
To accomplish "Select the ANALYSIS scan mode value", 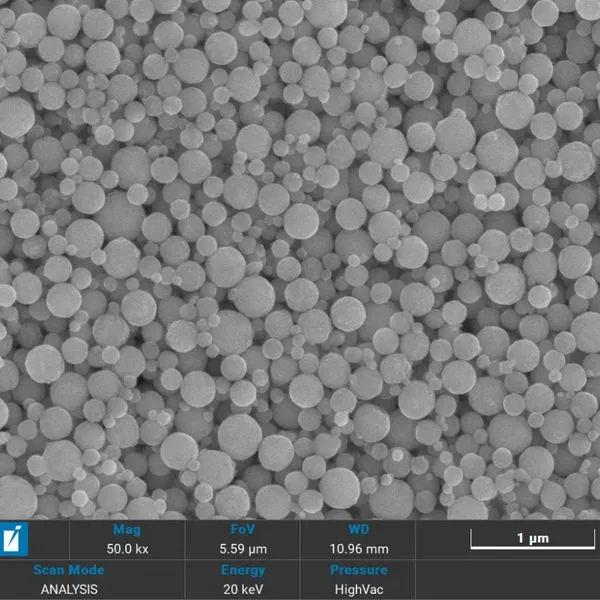I will pyautogui.click(x=69, y=589).
